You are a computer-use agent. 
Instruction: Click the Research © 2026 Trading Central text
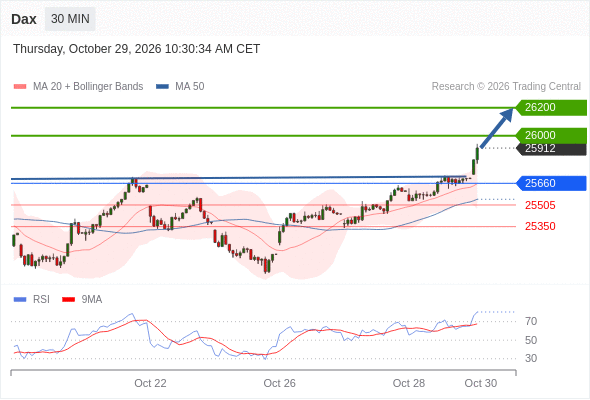pos(506,87)
